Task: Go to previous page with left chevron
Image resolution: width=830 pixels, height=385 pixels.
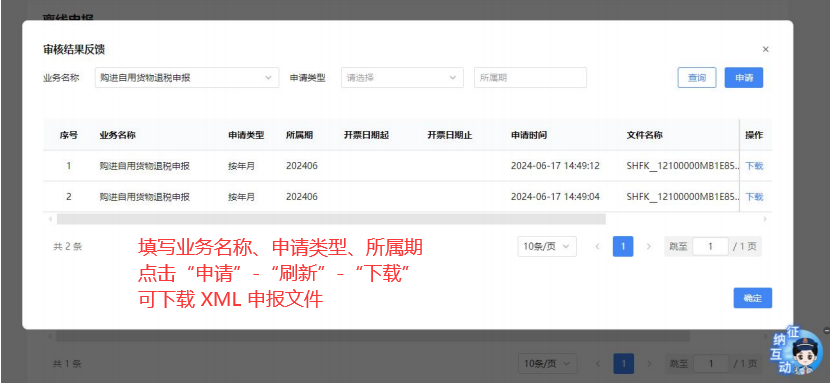Action: 598,247
